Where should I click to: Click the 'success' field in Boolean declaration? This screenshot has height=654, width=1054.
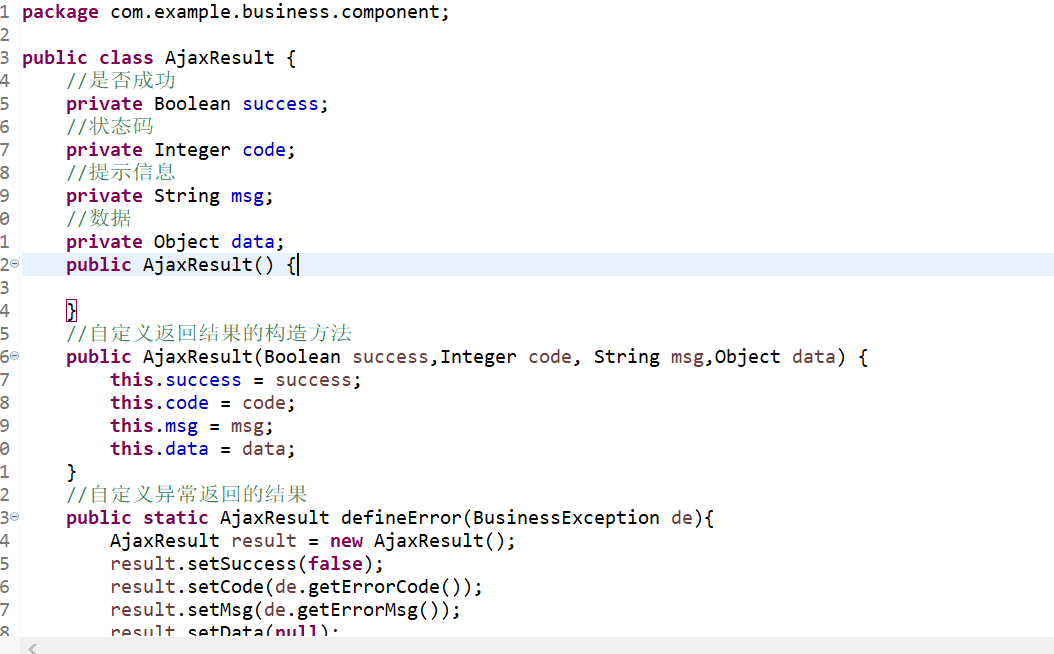coord(280,104)
